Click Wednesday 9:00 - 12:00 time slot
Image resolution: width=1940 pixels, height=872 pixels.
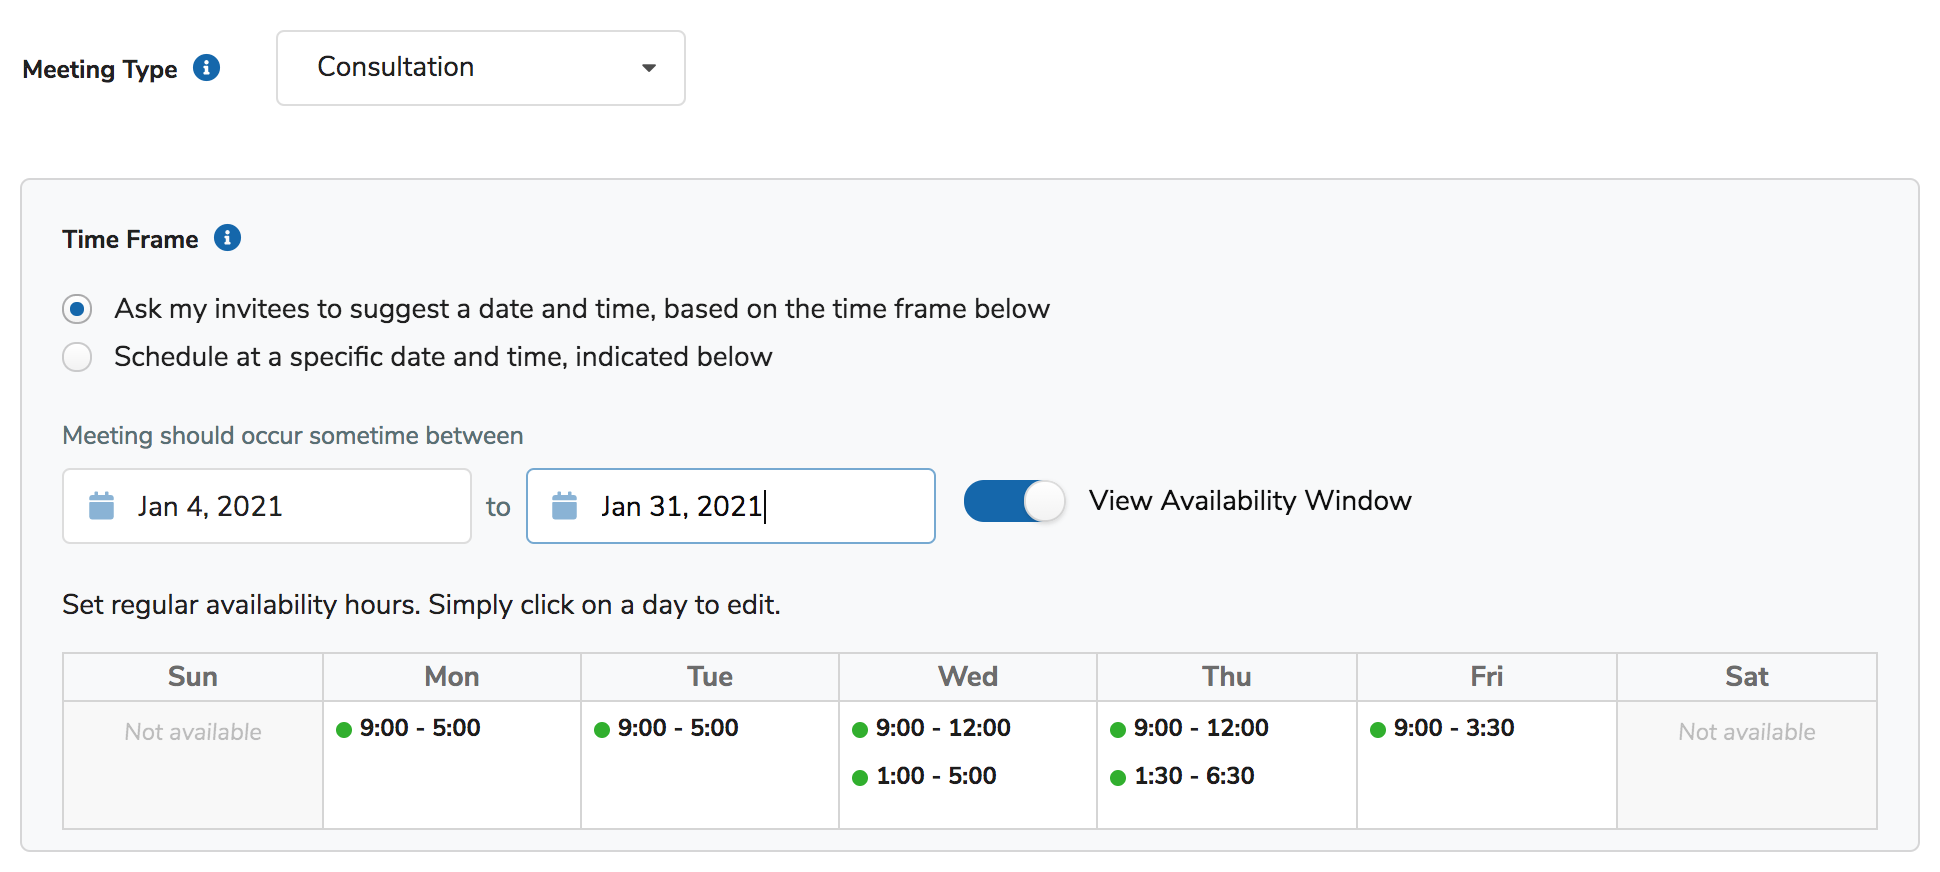click(942, 728)
